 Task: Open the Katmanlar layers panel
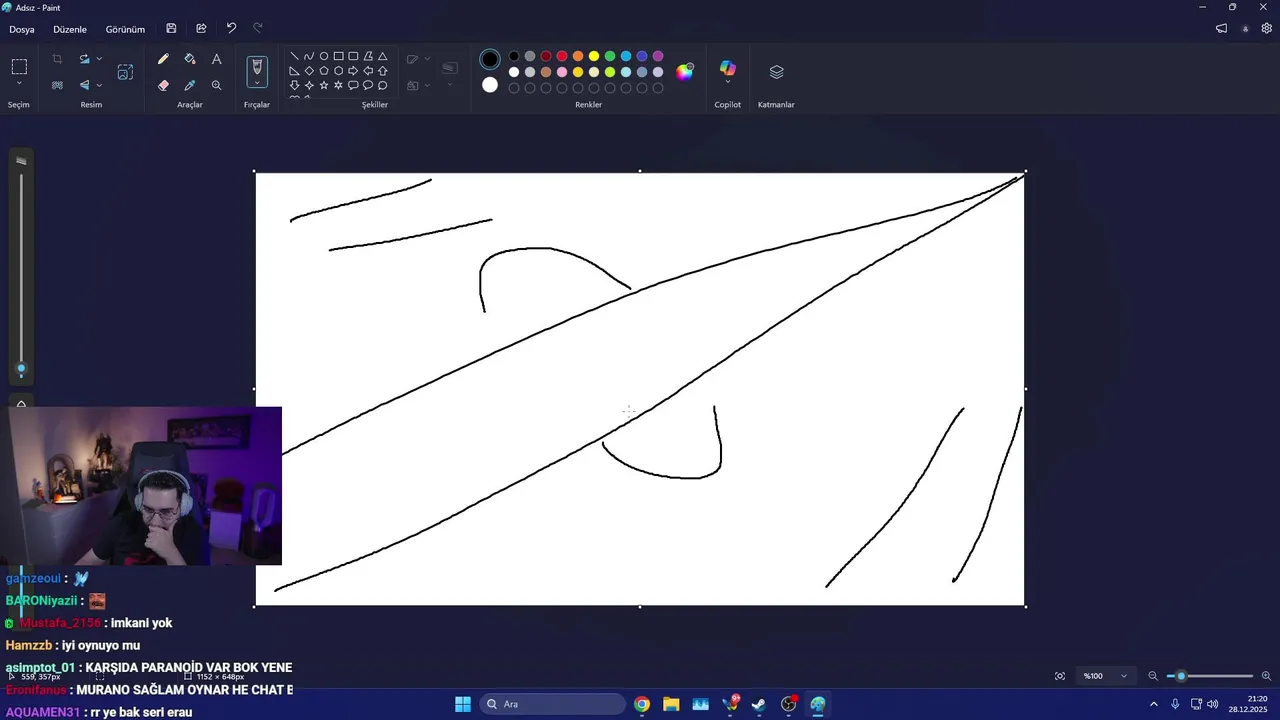[x=776, y=72]
